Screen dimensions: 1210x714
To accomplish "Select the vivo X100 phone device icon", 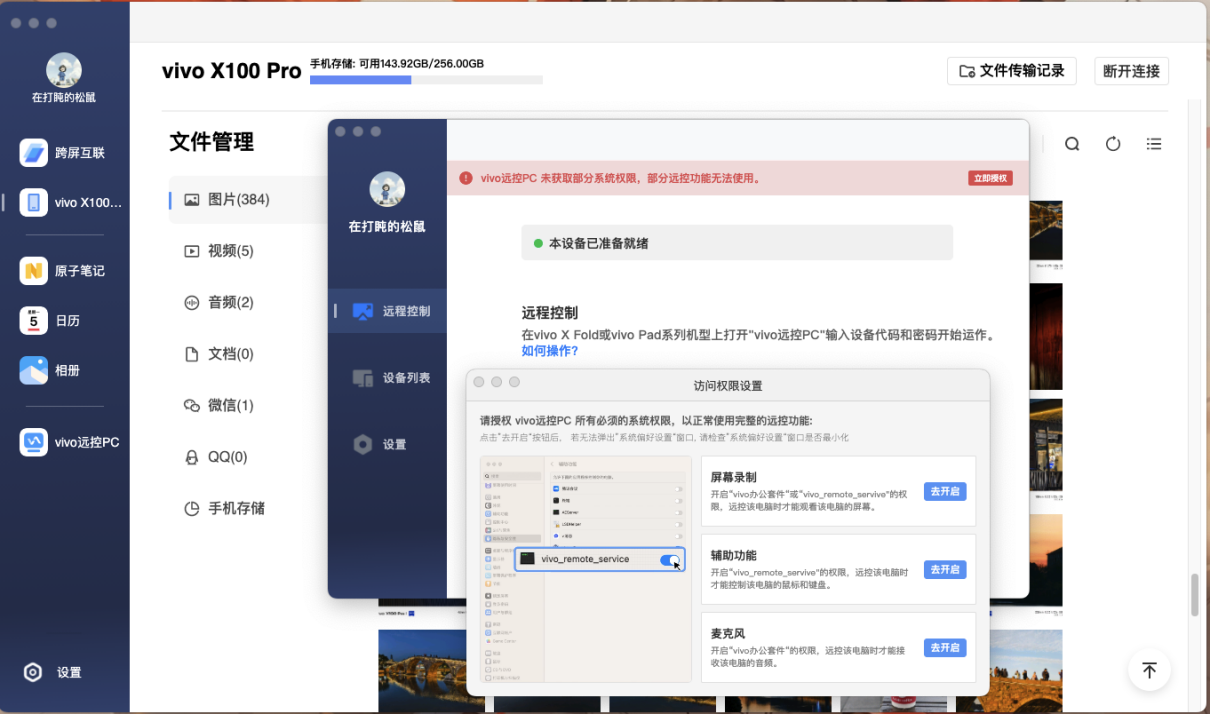I will point(33,202).
